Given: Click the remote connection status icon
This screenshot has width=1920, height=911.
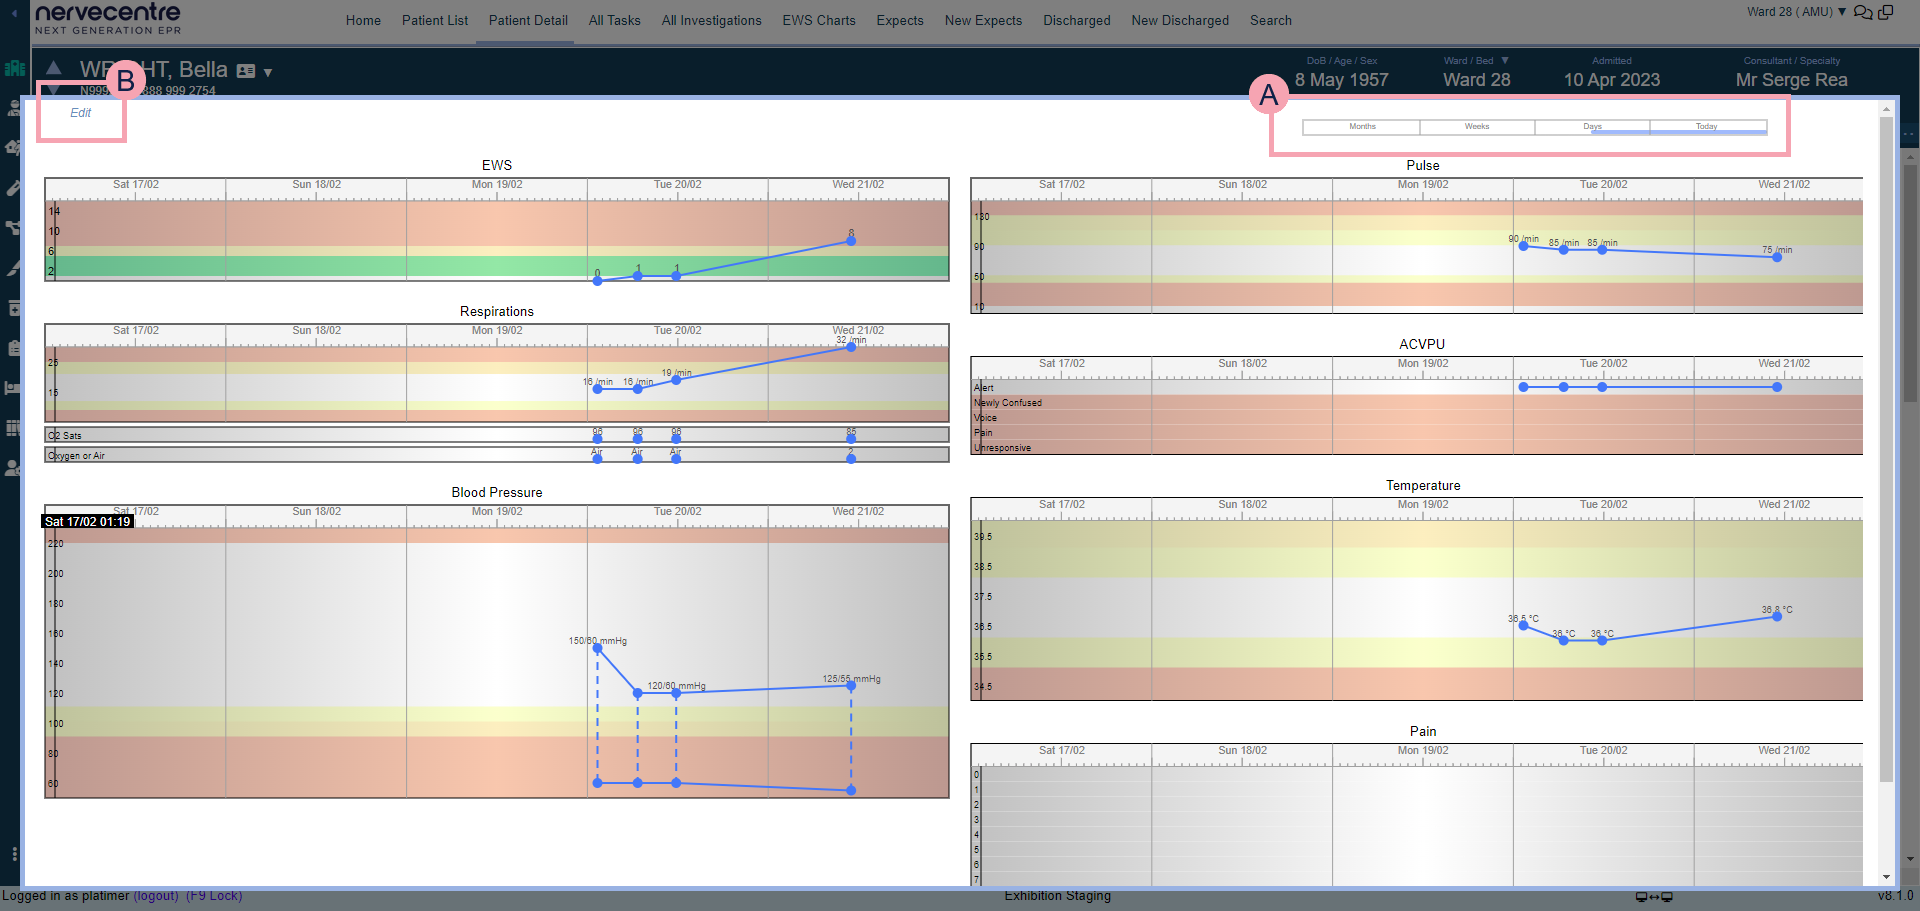Looking at the screenshot, I should (1654, 897).
